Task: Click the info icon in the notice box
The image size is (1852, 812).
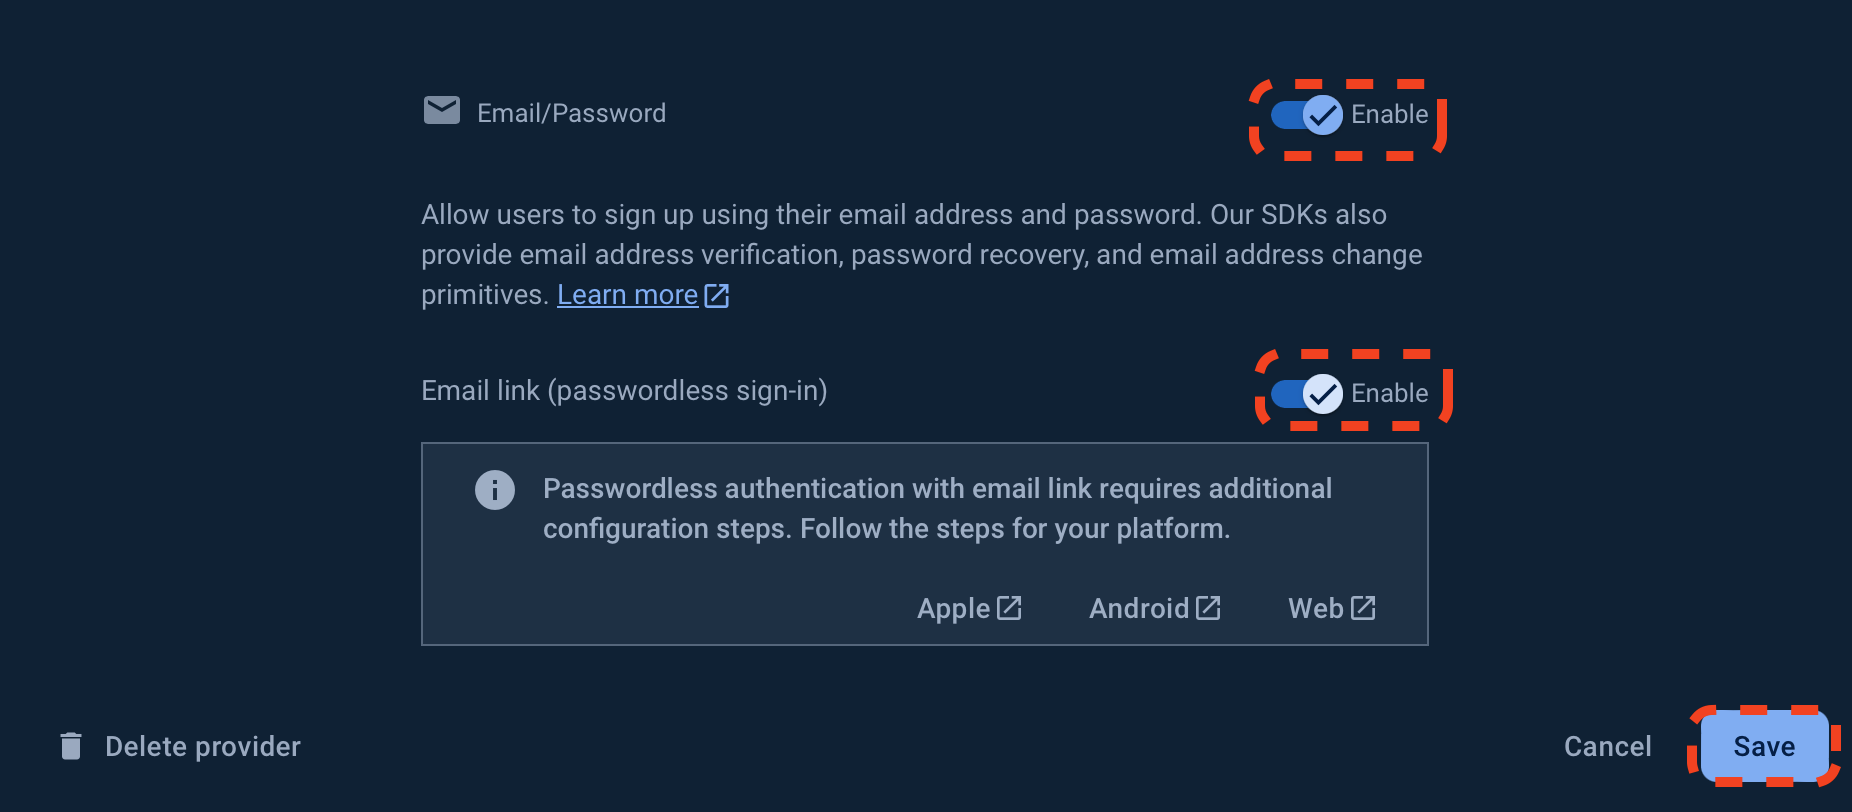Action: tap(494, 490)
